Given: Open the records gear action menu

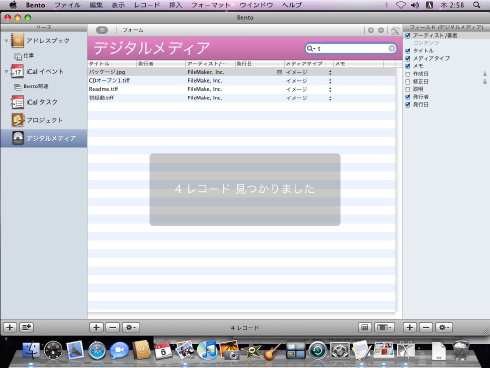Looking at the screenshot, I should coord(131,327).
